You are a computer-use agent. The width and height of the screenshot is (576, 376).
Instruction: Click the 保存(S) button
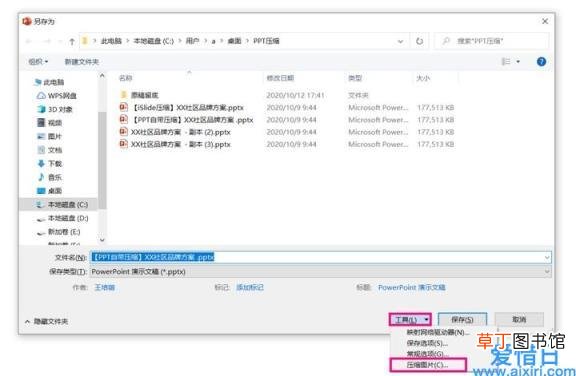tap(462, 319)
